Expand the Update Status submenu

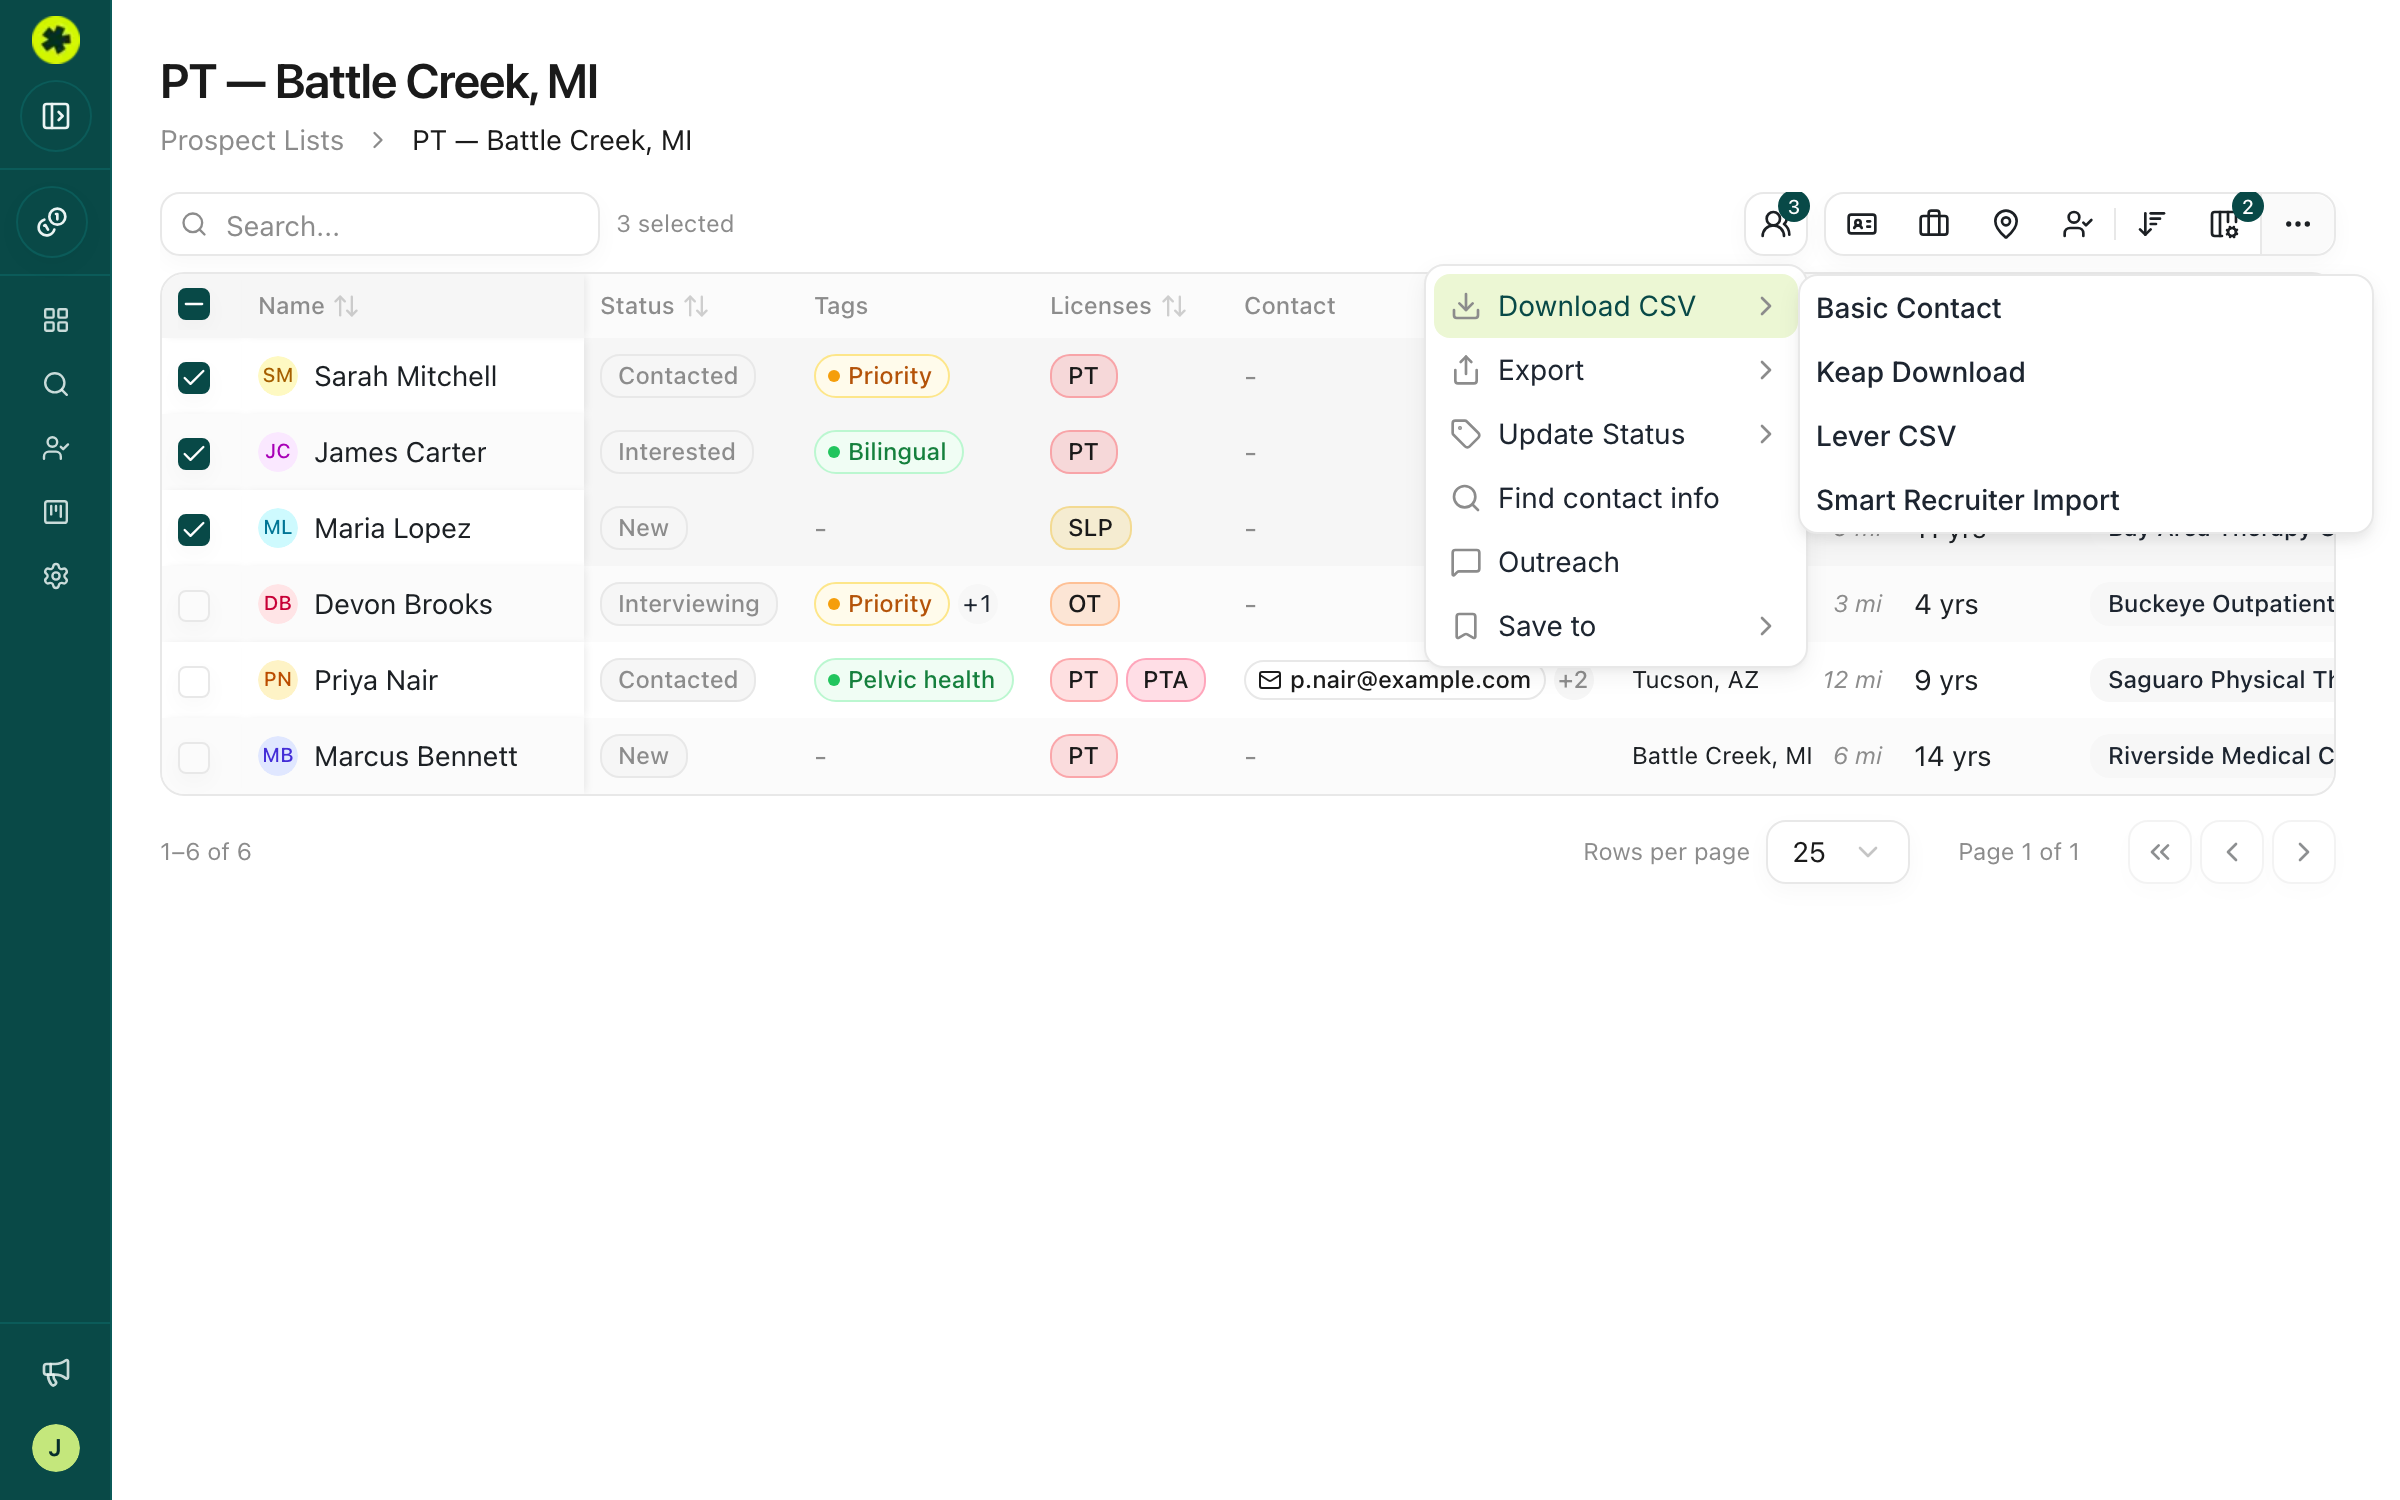pyautogui.click(x=1615, y=434)
